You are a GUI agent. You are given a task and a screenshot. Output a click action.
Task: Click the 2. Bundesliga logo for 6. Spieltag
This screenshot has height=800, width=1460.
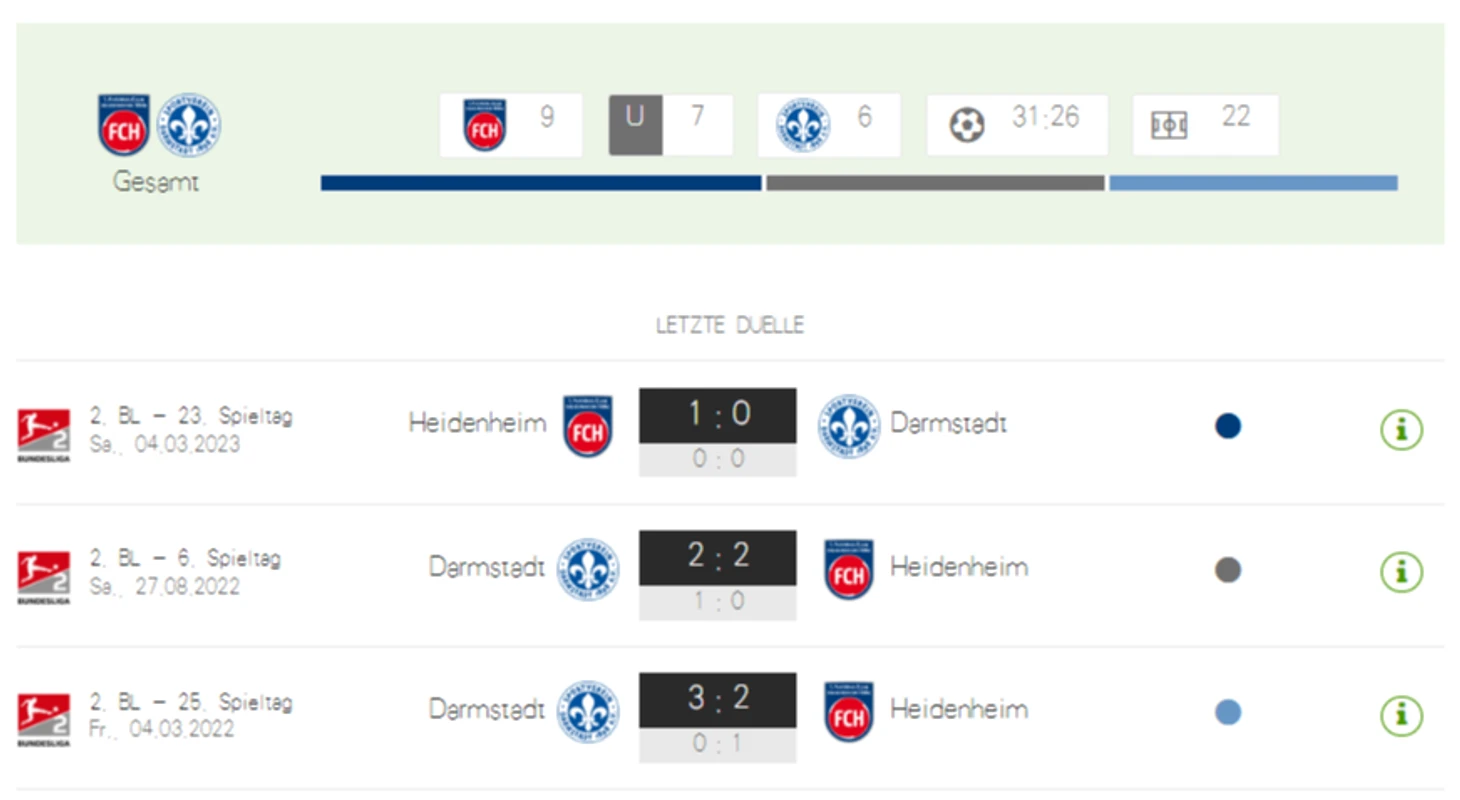[x=44, y=577]
